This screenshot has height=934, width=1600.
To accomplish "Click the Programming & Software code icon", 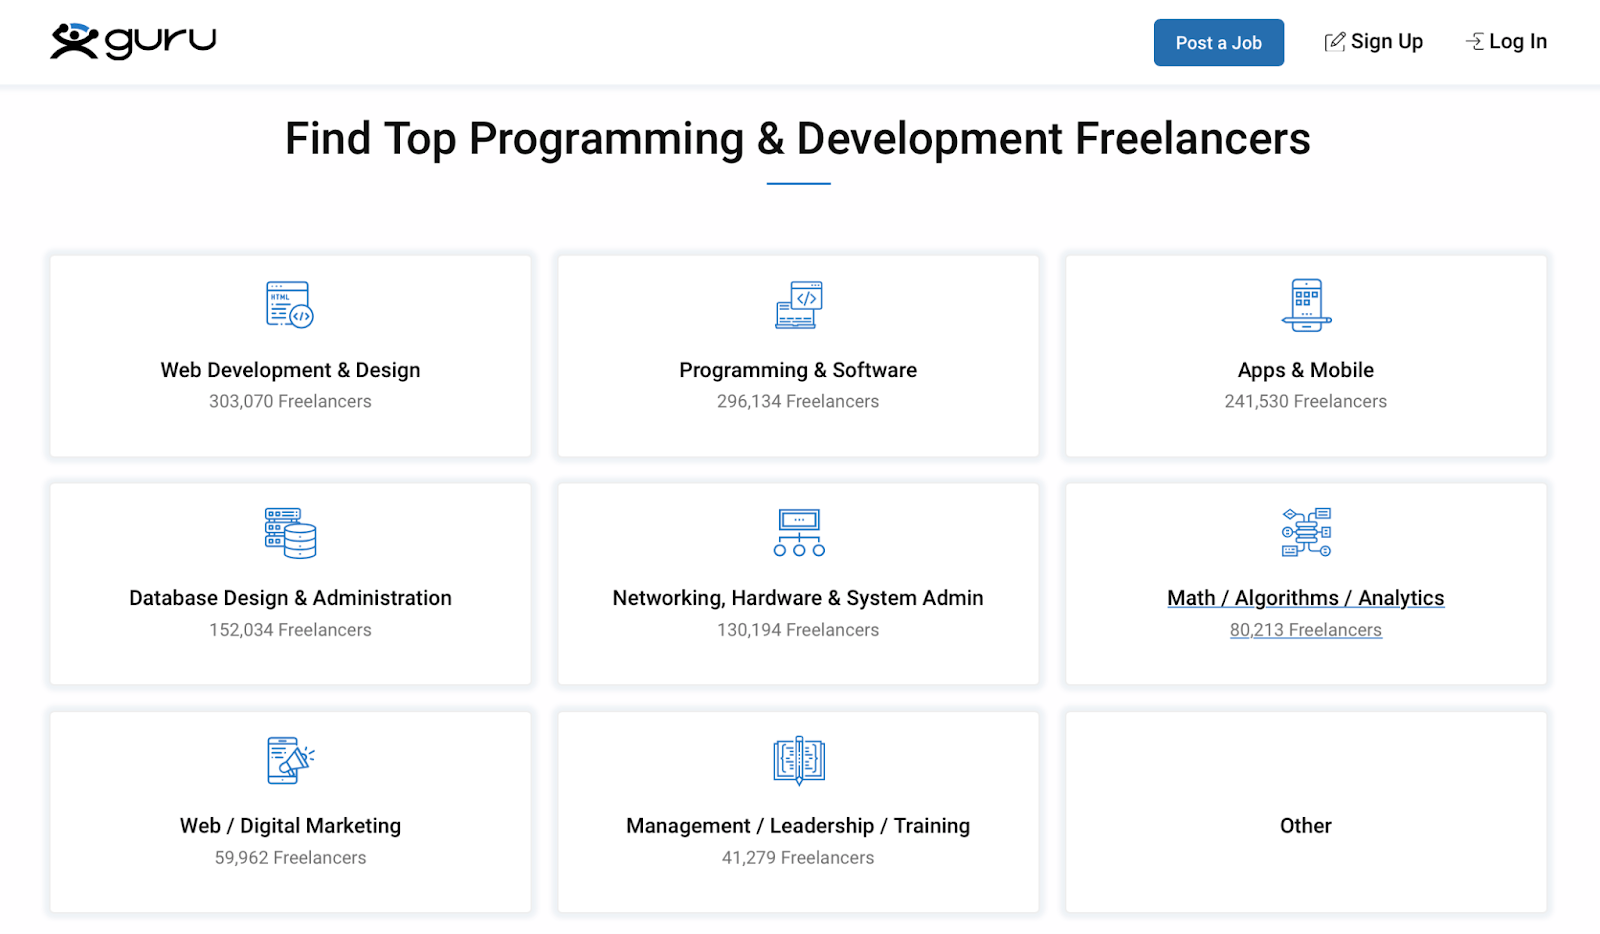I will click(x=798, y=305).
